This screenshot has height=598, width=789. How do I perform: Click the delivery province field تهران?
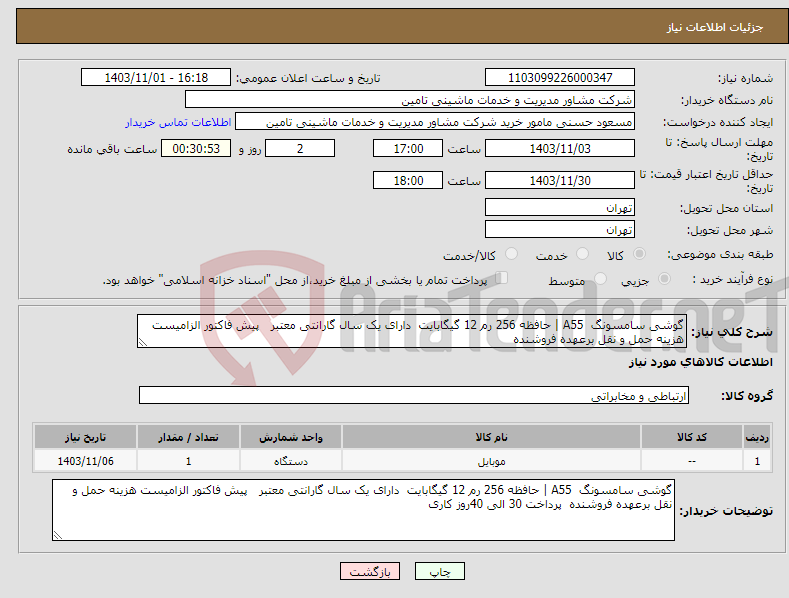560,207
